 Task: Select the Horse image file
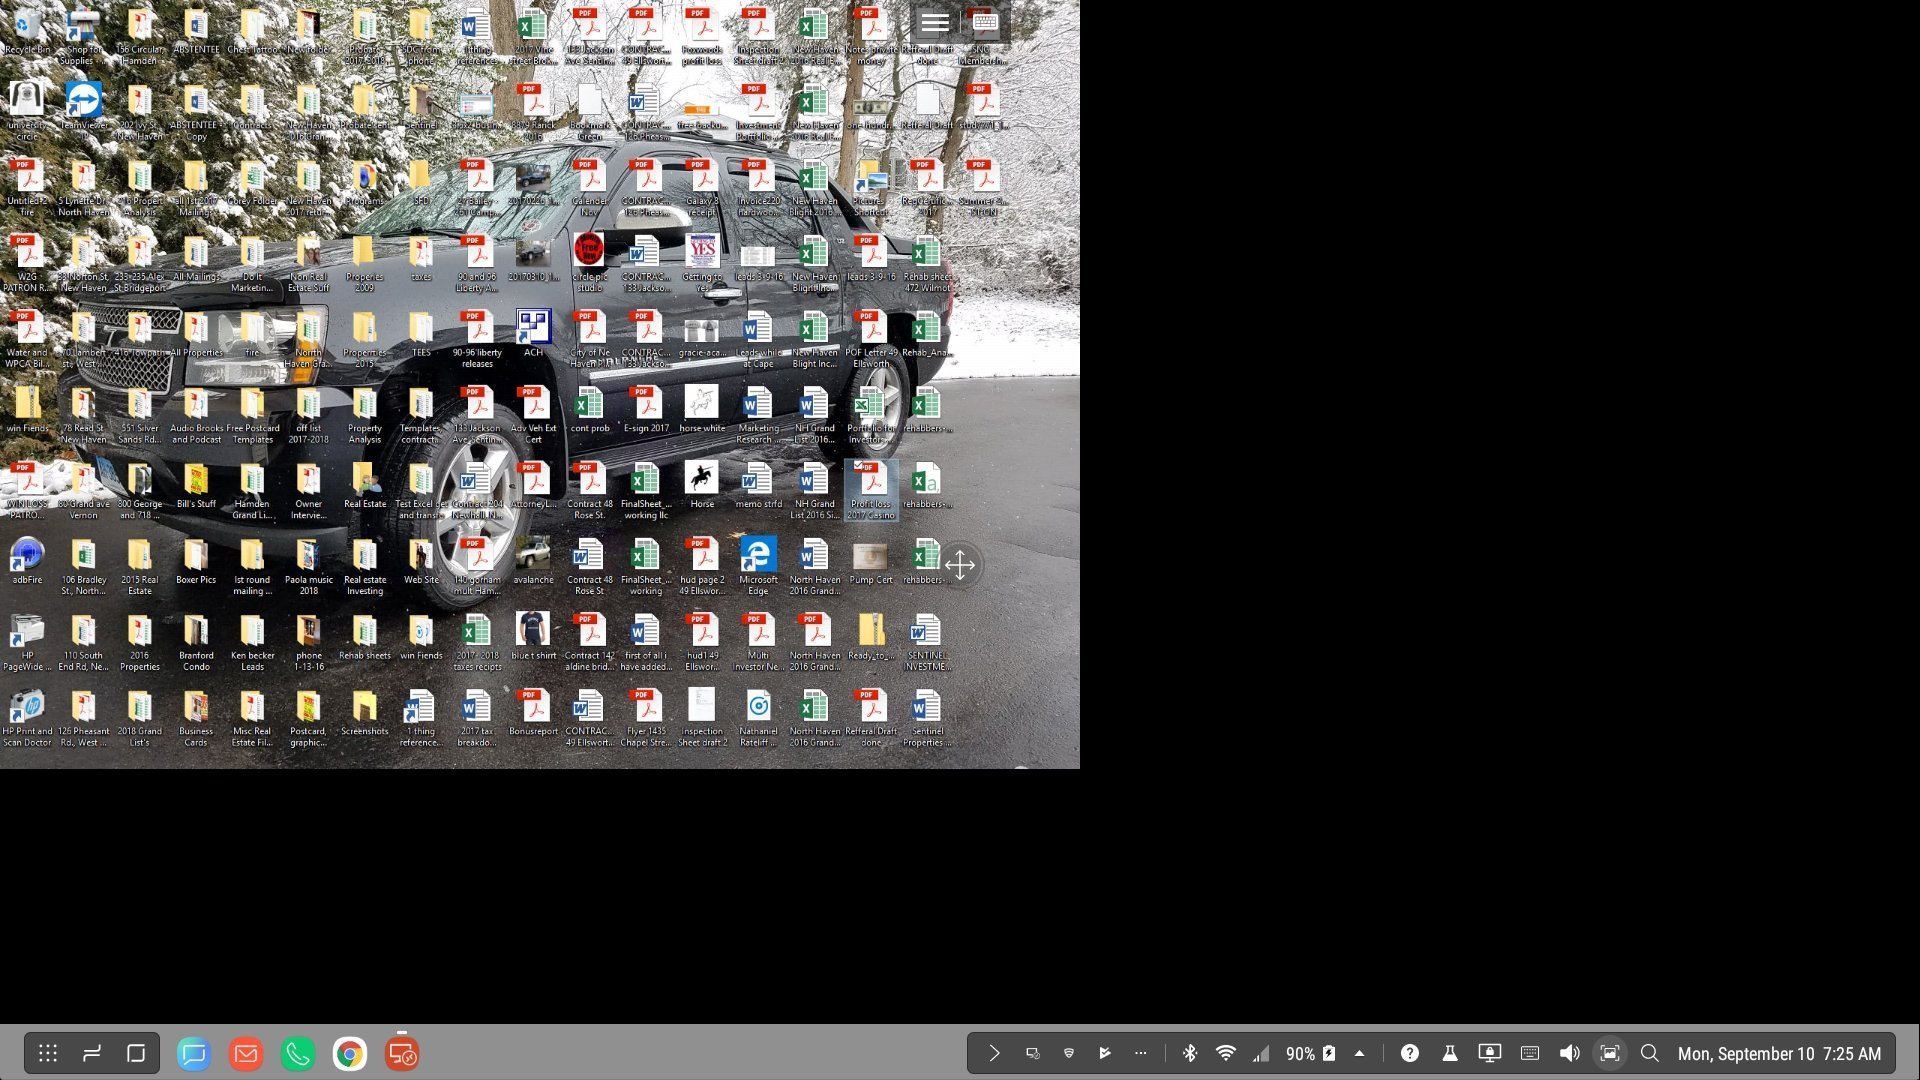point(702,484)
